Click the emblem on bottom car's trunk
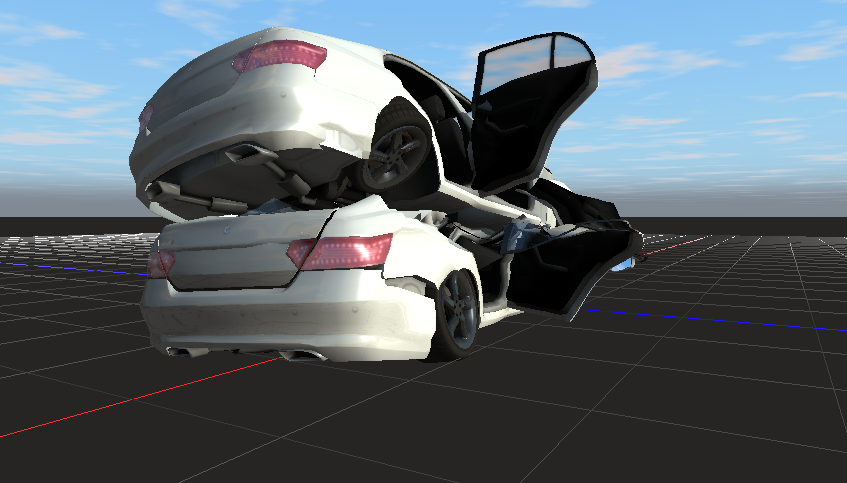 (x=227, y=228)
